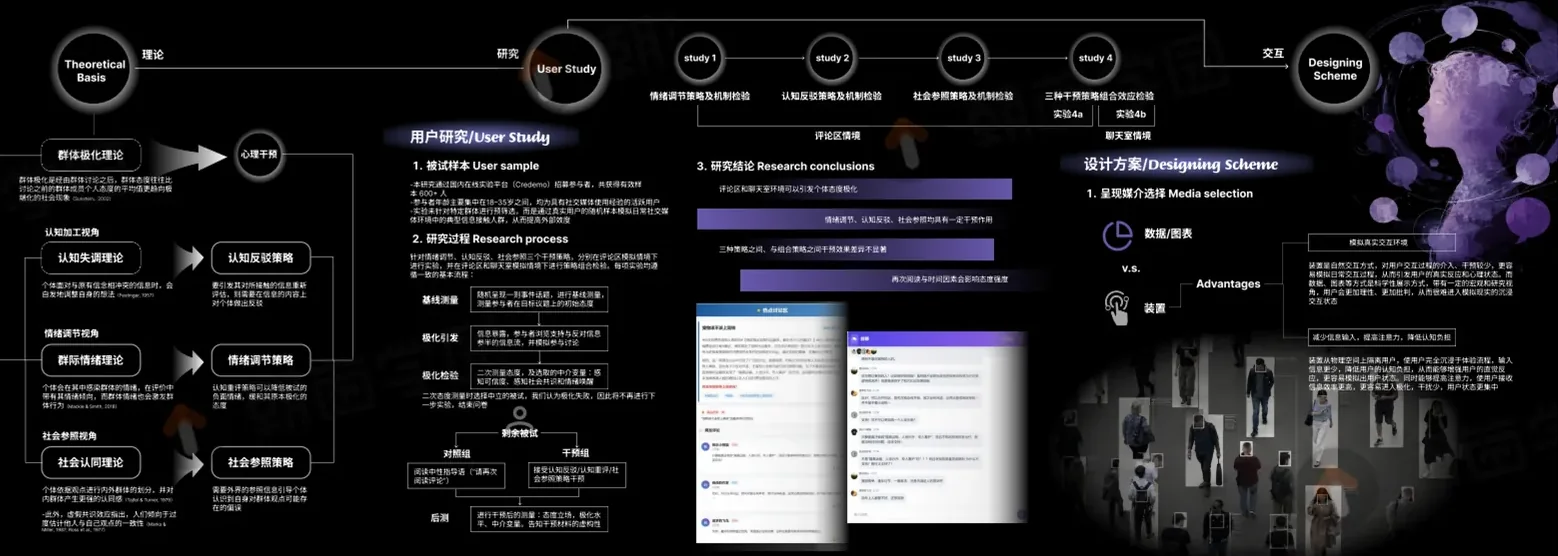Click the 情绪调节策略 box
This screenshot has height=556, width=1558.
coord(260,360)
